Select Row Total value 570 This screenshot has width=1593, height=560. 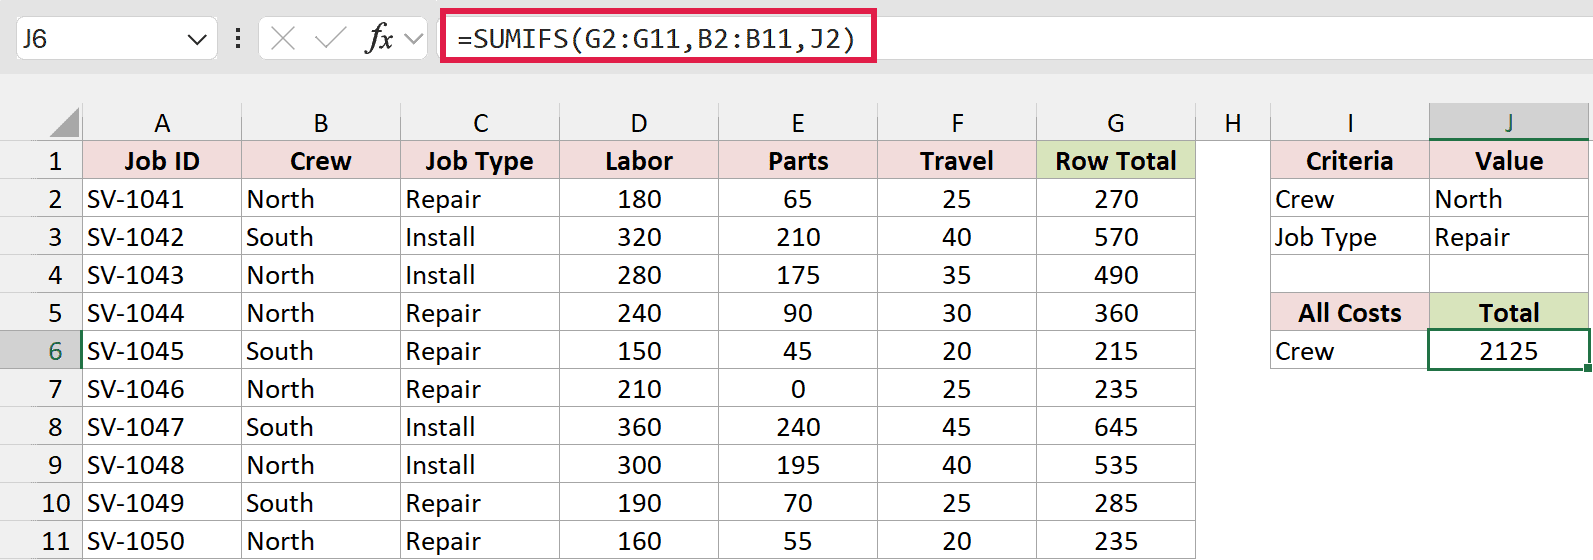pyautogui.click(x=1116, y=237)
